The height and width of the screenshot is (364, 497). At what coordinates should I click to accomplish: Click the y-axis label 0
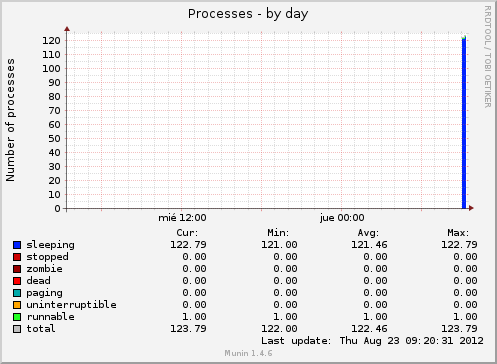click(x=57, y=209)
